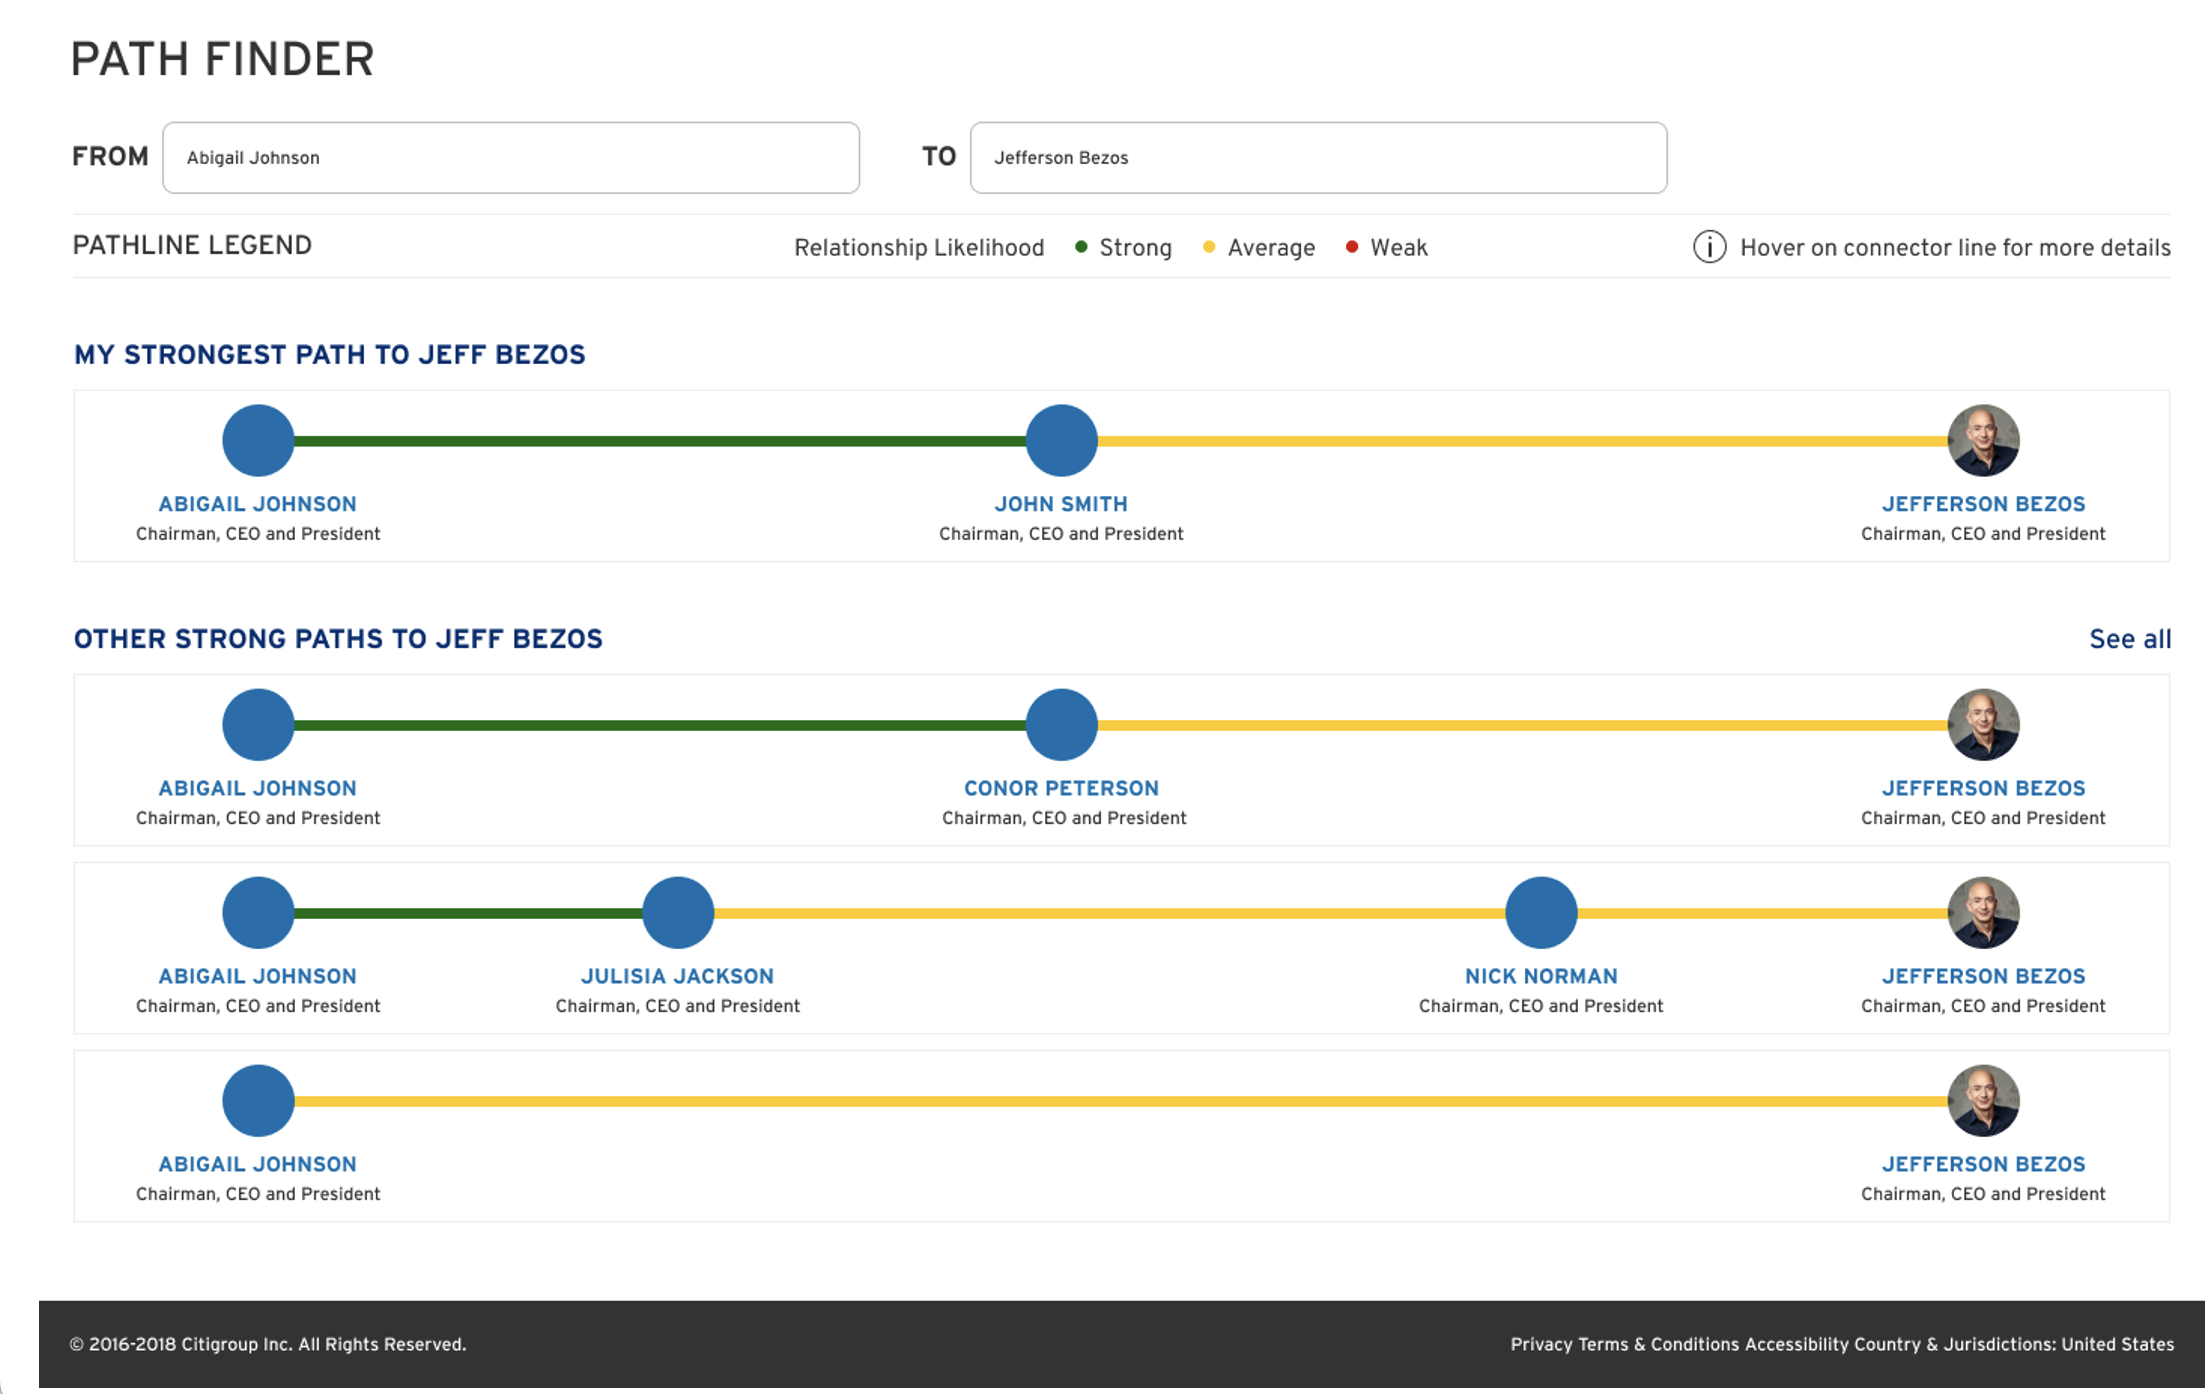This screenshot has height=1394, width=2210.
Task: Open the CONOR PETERSON name link
Action: point(1061,788)
